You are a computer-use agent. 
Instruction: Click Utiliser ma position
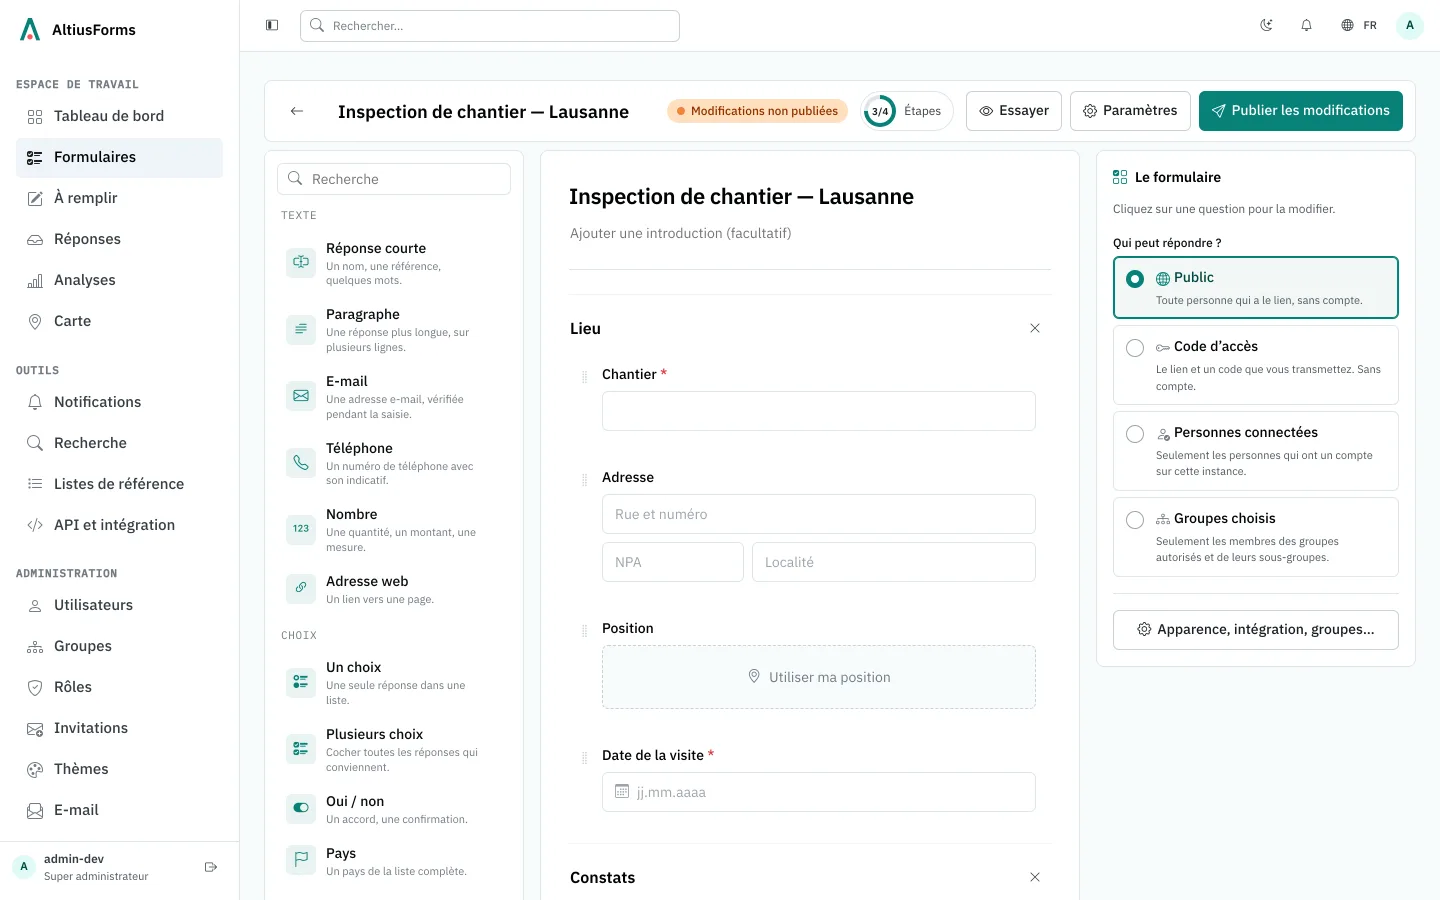coord(819,677)
